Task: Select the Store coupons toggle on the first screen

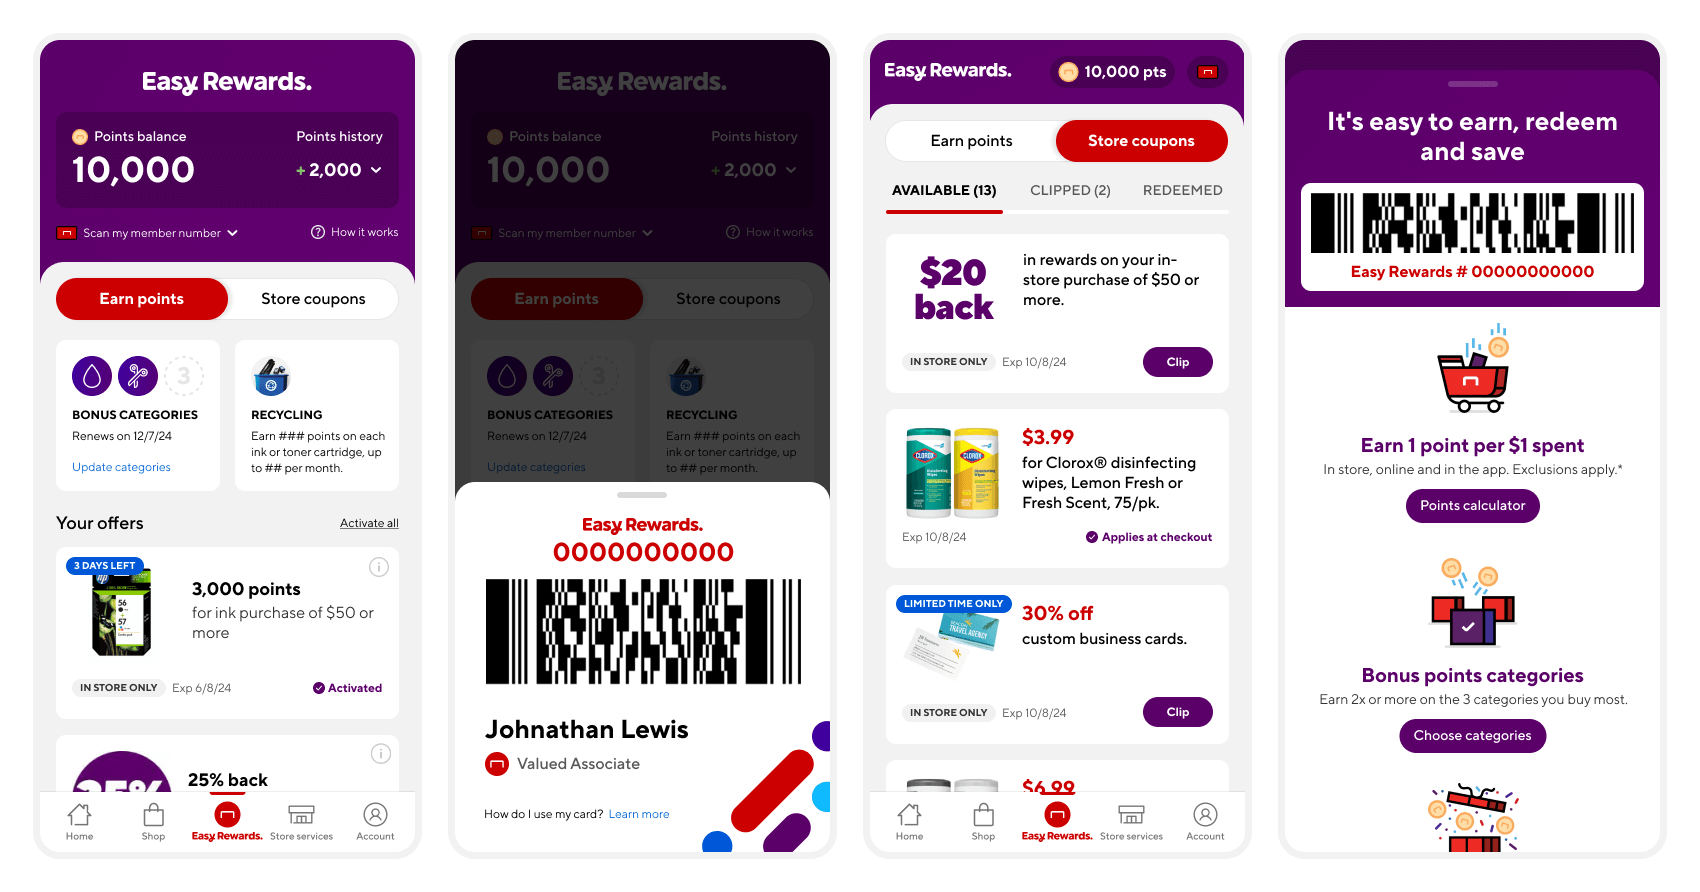Action: pos(313,299)
